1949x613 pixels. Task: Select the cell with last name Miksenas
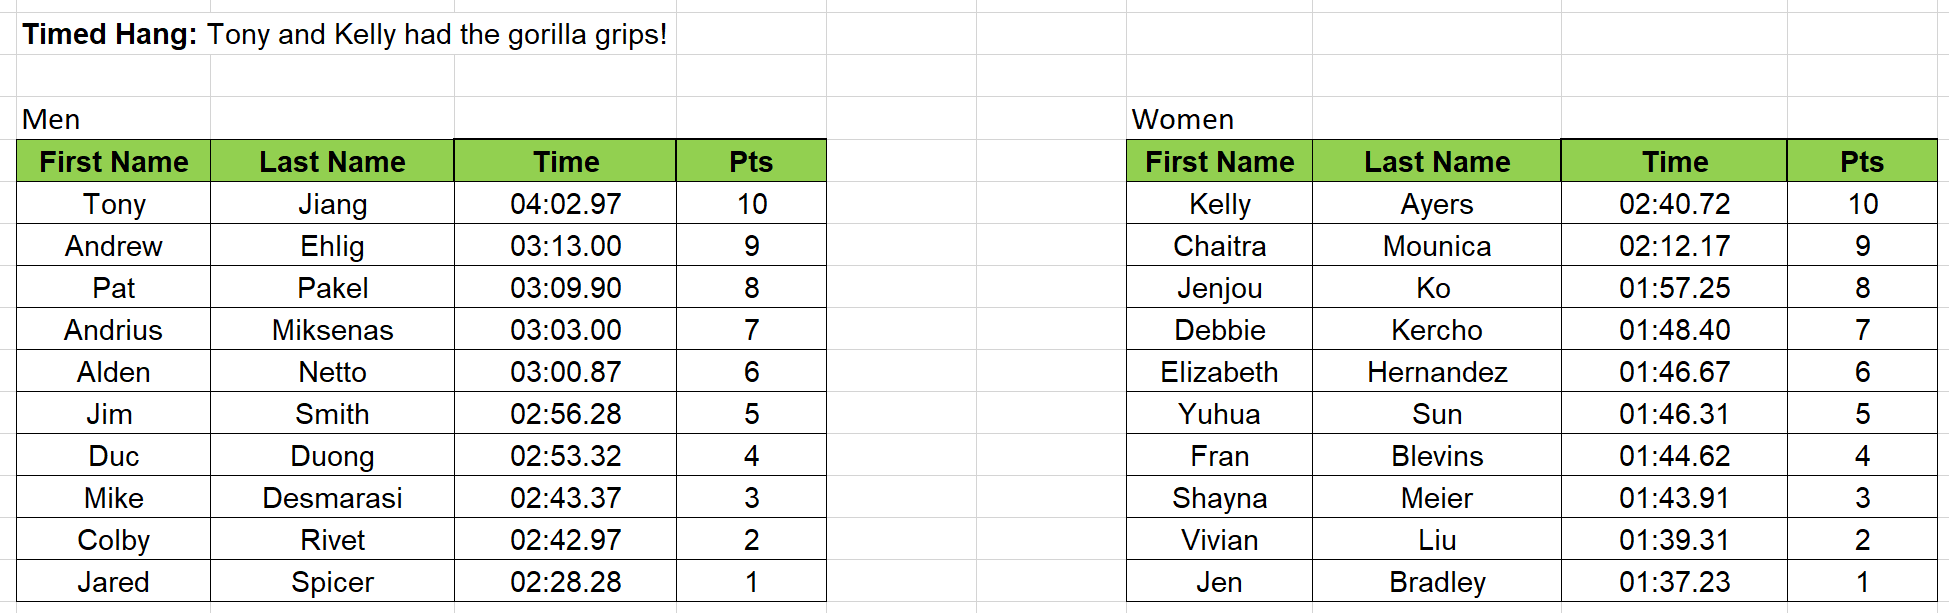click(332, 329)
